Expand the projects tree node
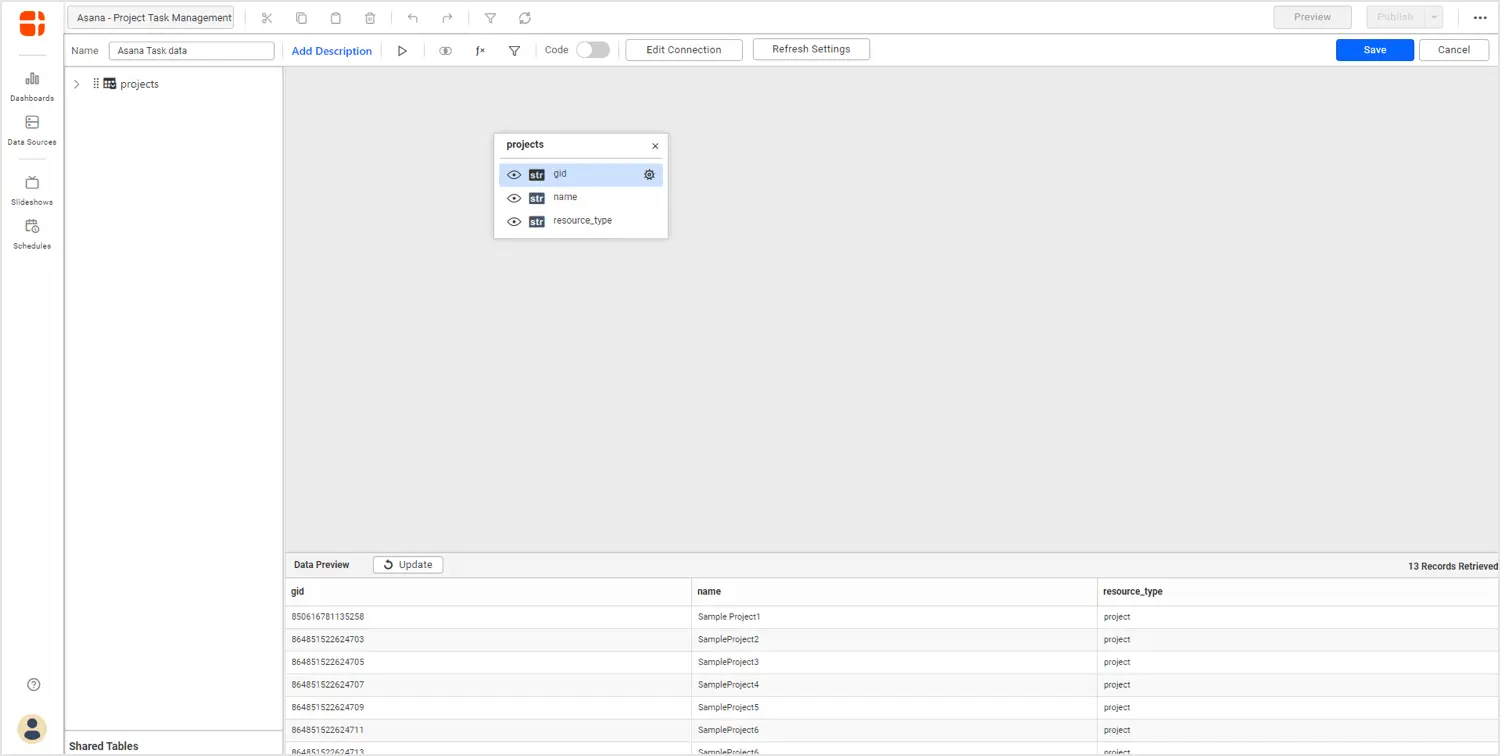The height and width of the screenshot is (756, 1500). point(76,85)
